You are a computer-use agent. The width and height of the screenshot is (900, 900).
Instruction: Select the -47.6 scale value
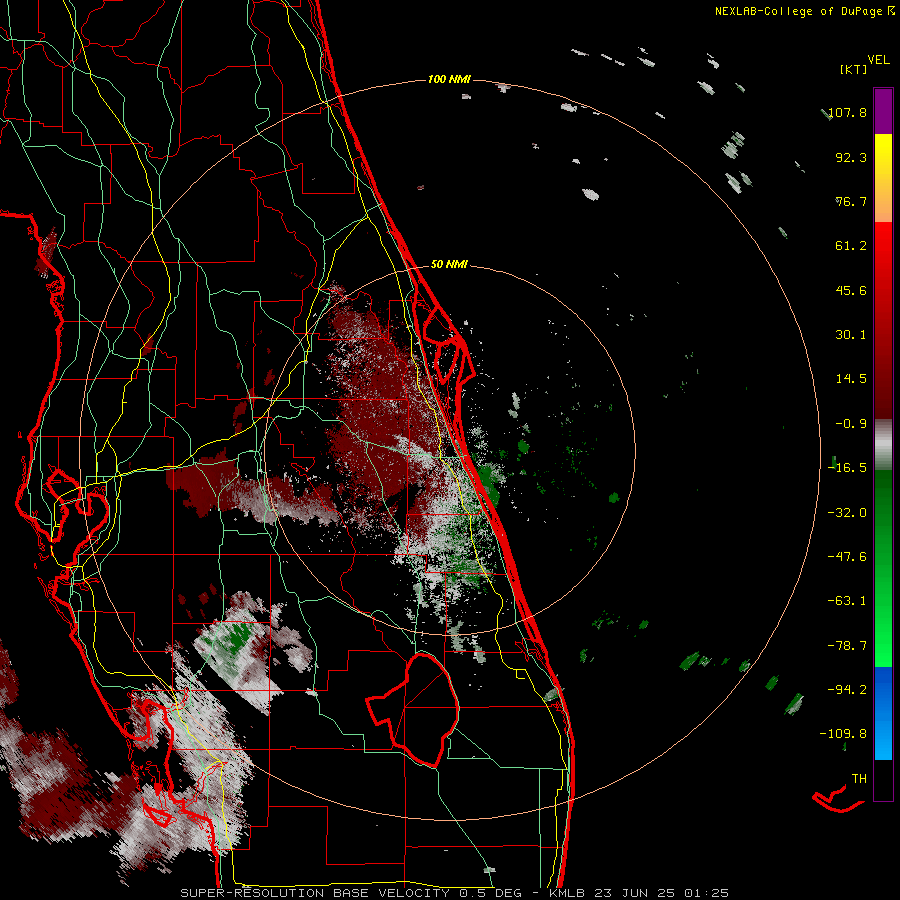848,557
